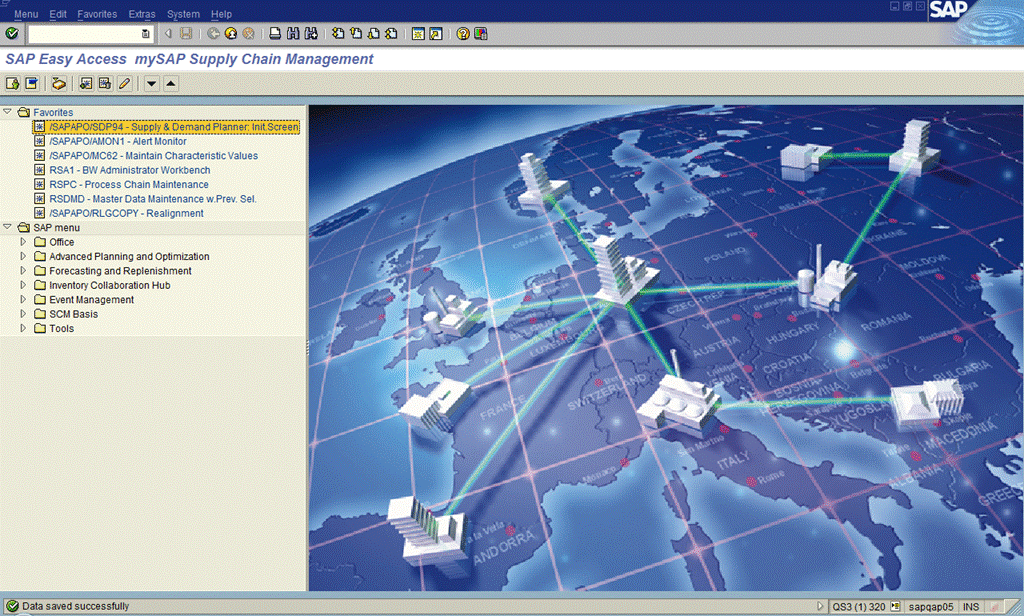
Task: Click the system info selector icon in status bar
Action: pos(895,606)
